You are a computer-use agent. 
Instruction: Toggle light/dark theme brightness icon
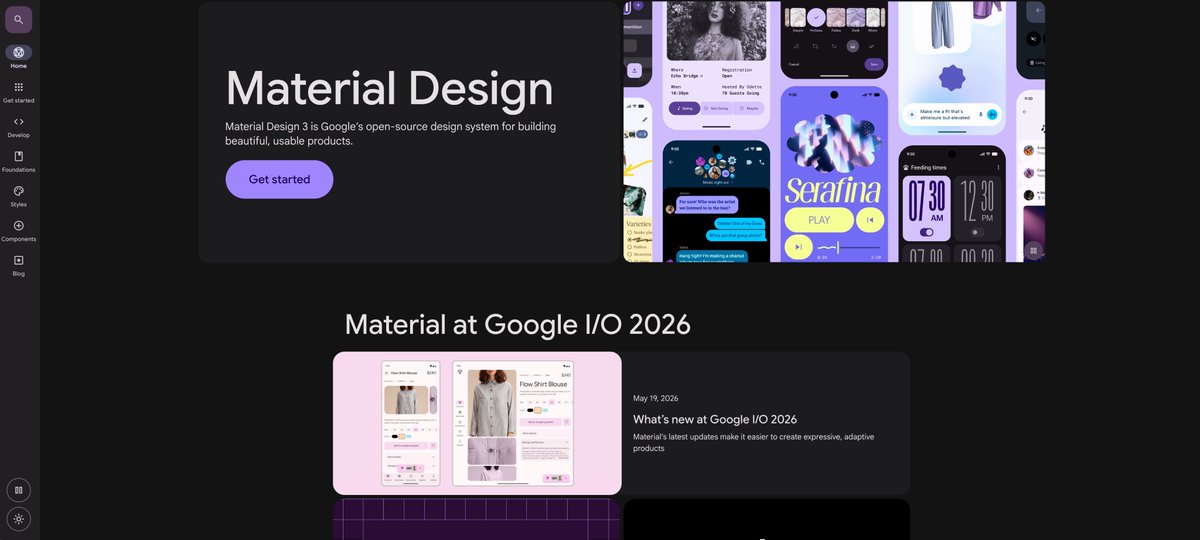pos(18,519)
